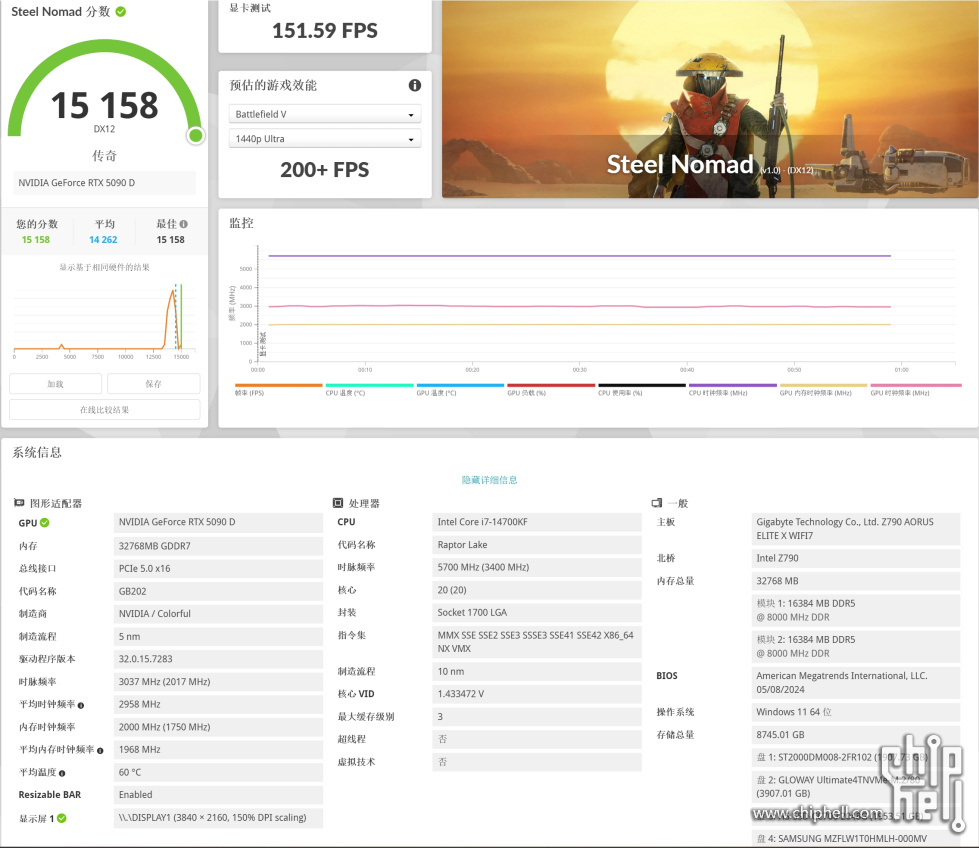Image resolution: width=979 pixels, height=848 pixels.
Task: Click the 3037 MHz (2017 MHz) clock value
Action: (218, 681)
